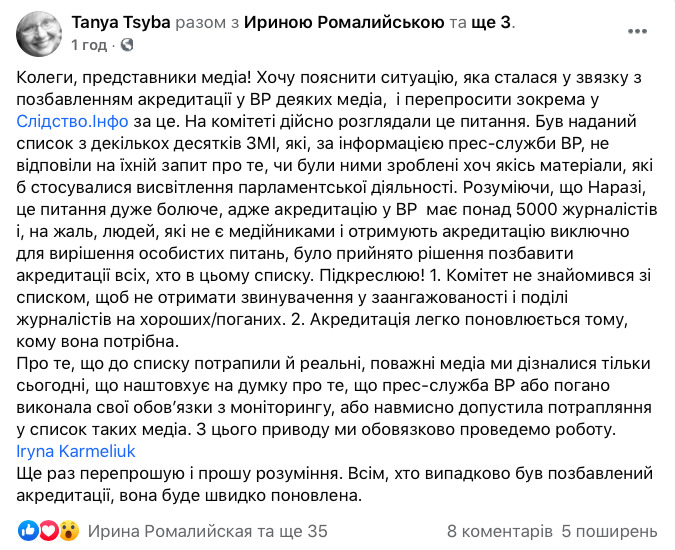The image size is (675, 550).
Task: Expand the 'ще 3' tagged people list
Action: pos(491,22)
